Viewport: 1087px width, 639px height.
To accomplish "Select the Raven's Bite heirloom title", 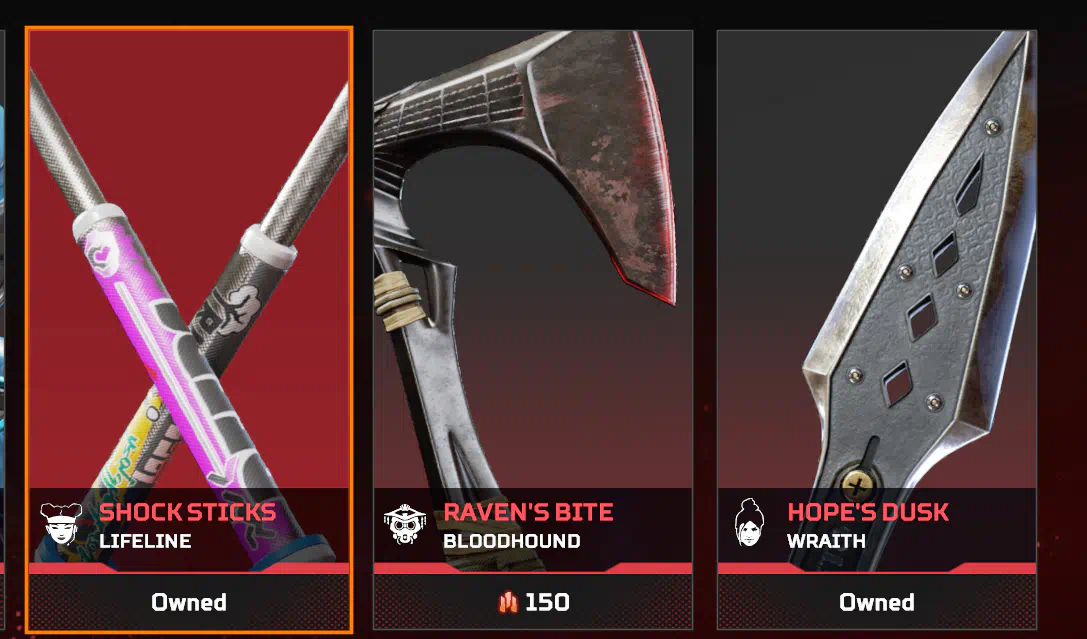I will [x=528, y=512].
